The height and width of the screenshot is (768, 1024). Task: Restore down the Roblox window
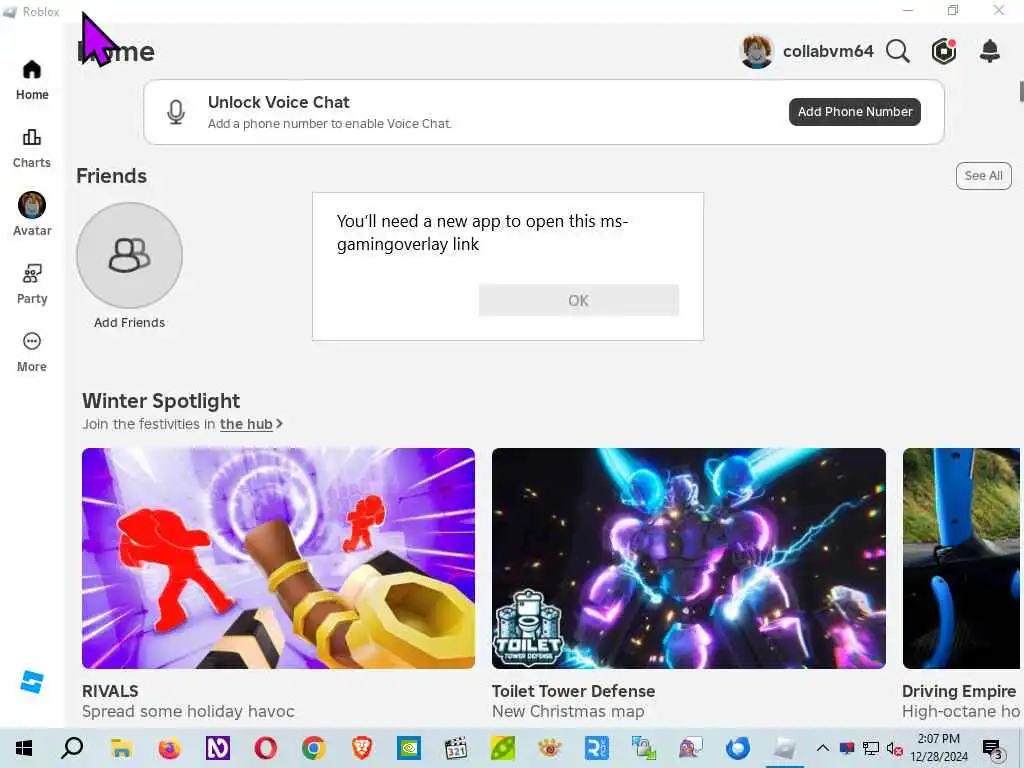[x=953, y=10]
